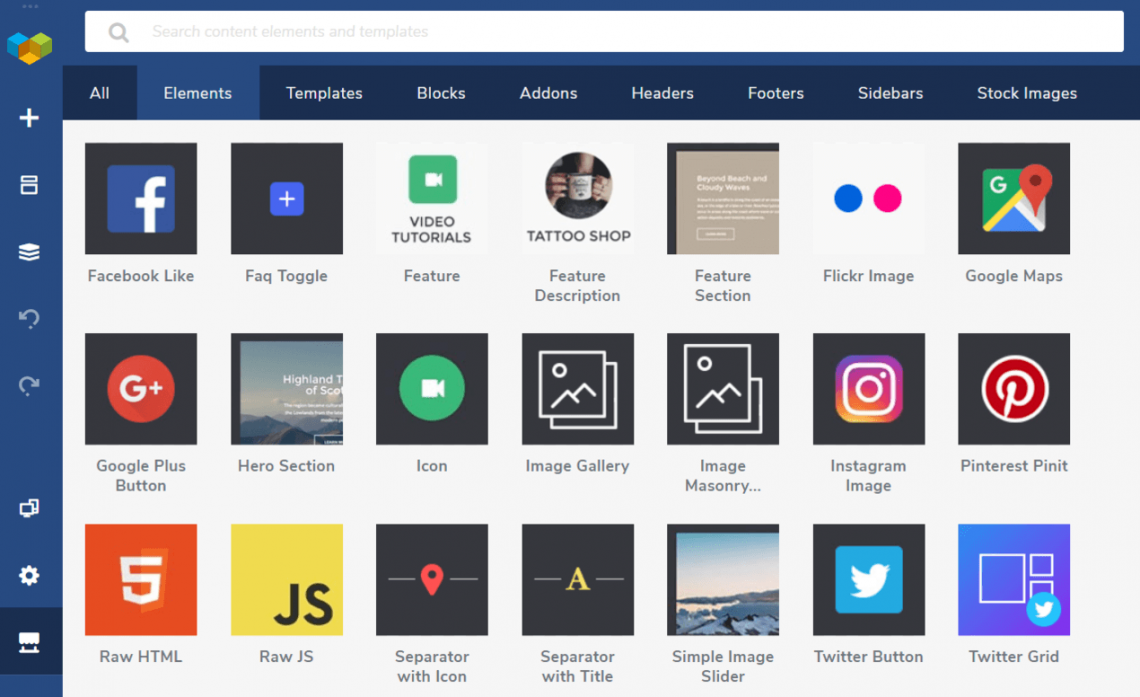Select the Addons tab

548,92
